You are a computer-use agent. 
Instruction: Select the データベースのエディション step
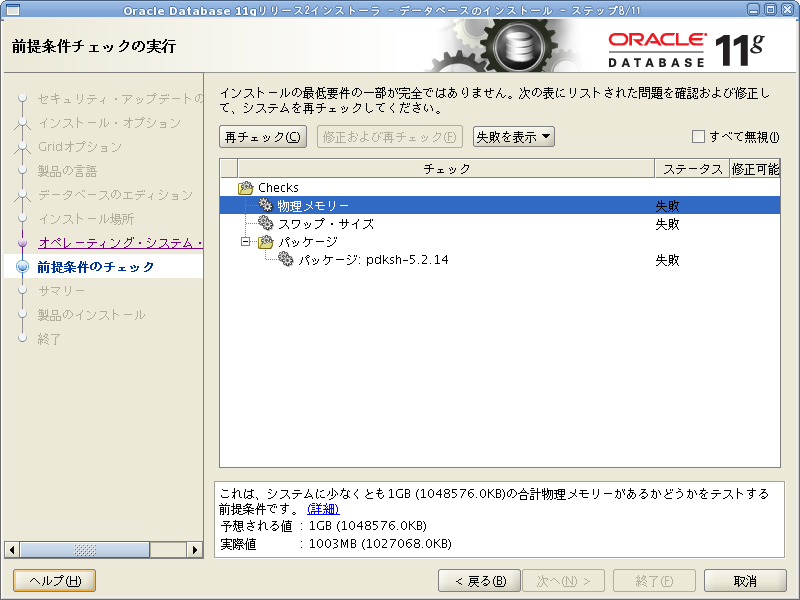pyautogui.click(x=116, y=194)
